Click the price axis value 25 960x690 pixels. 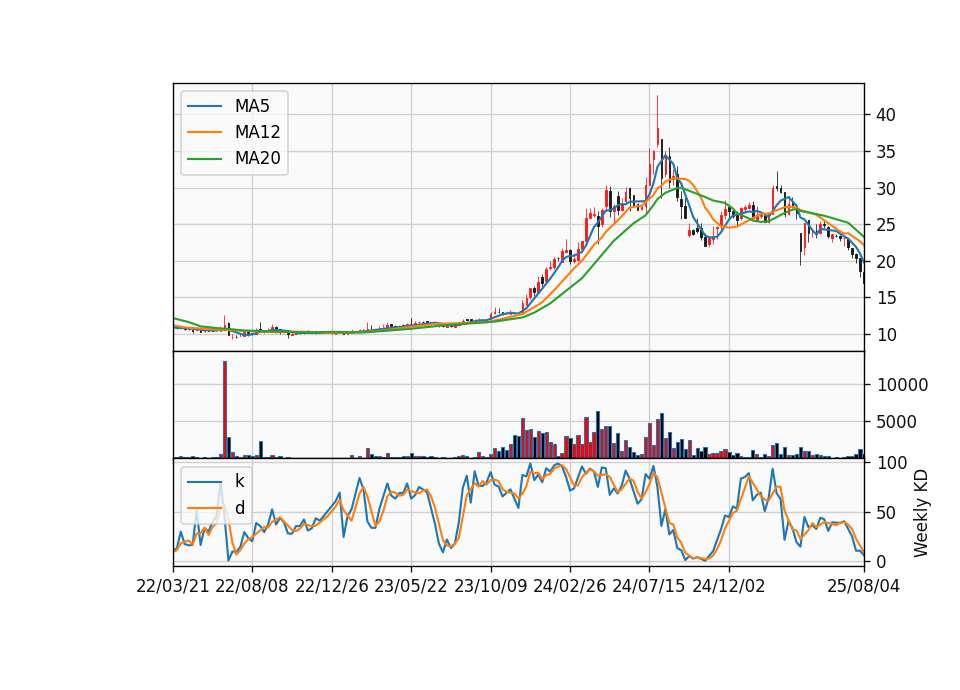pyautogui.click(x=886, y=225)
